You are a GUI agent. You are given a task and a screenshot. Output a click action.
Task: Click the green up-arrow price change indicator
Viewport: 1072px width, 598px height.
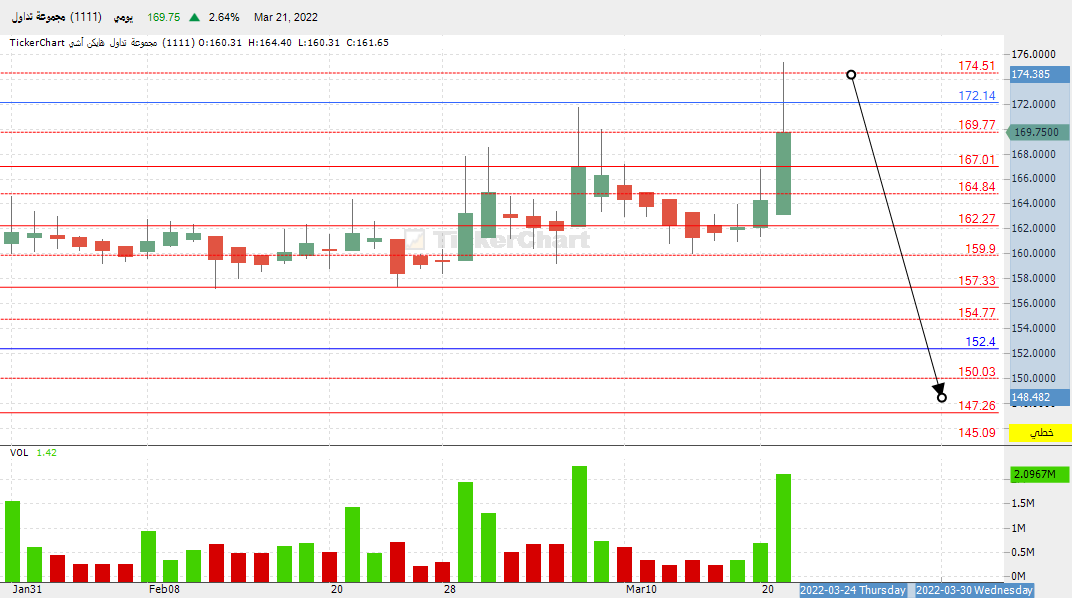[193, 17]
